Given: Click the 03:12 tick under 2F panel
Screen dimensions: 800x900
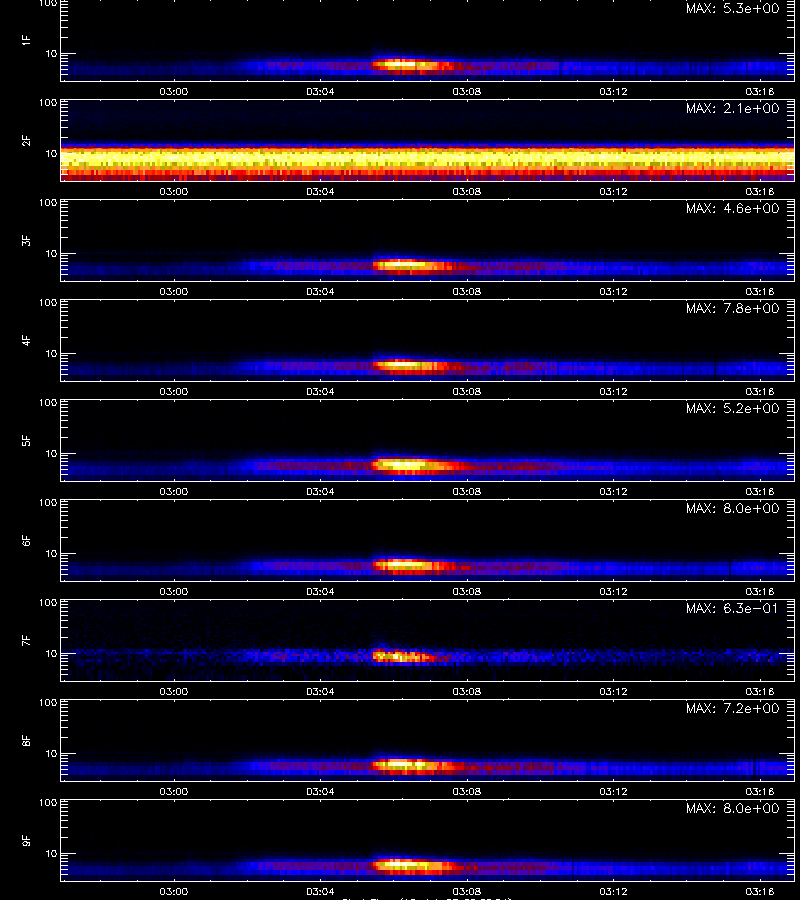Looking at the screenshot, I should pyautogui.click(x=613, y=192).
